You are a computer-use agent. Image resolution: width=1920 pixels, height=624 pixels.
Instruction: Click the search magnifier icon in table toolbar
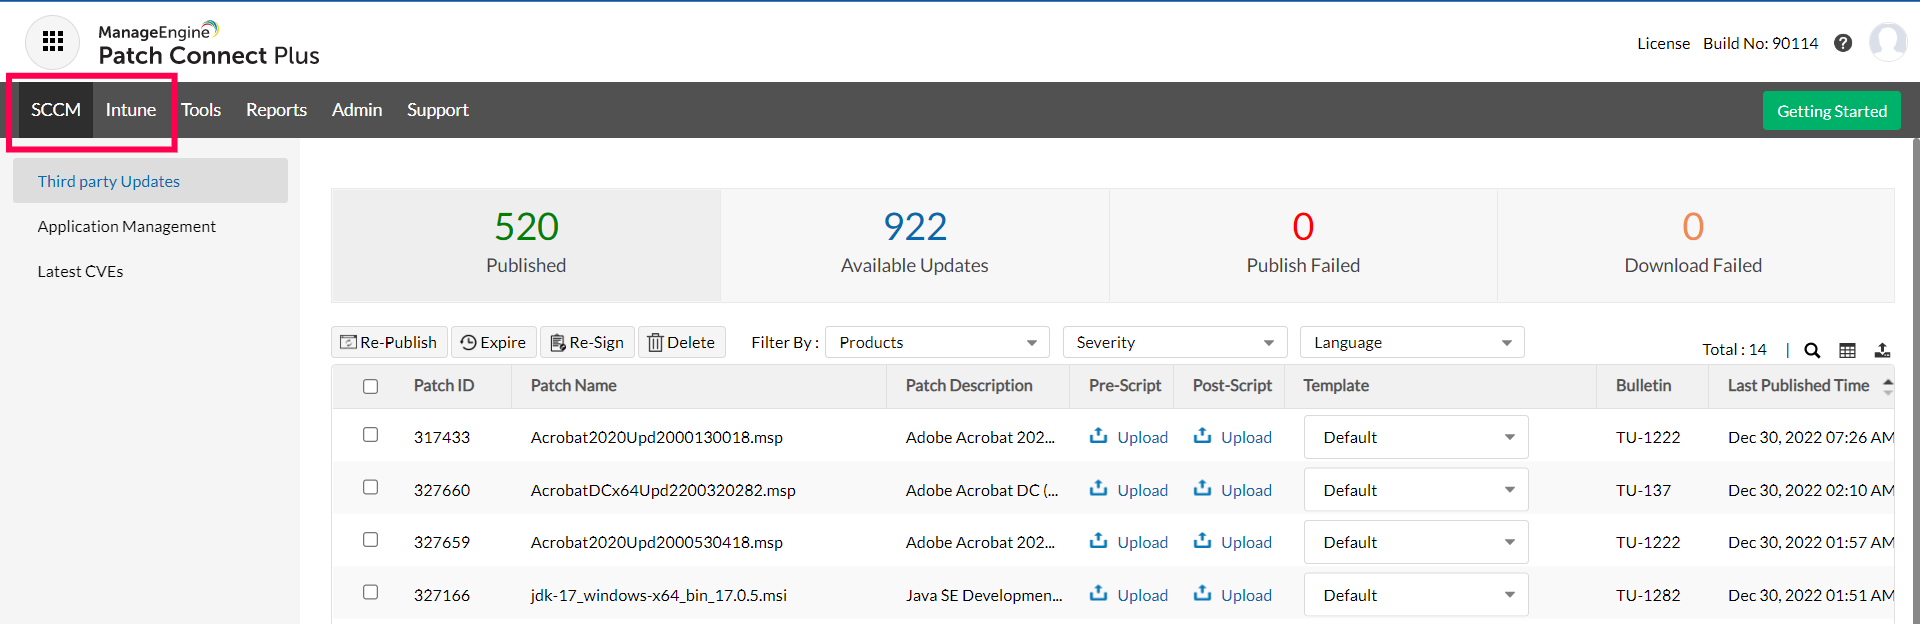(1812, 350)
